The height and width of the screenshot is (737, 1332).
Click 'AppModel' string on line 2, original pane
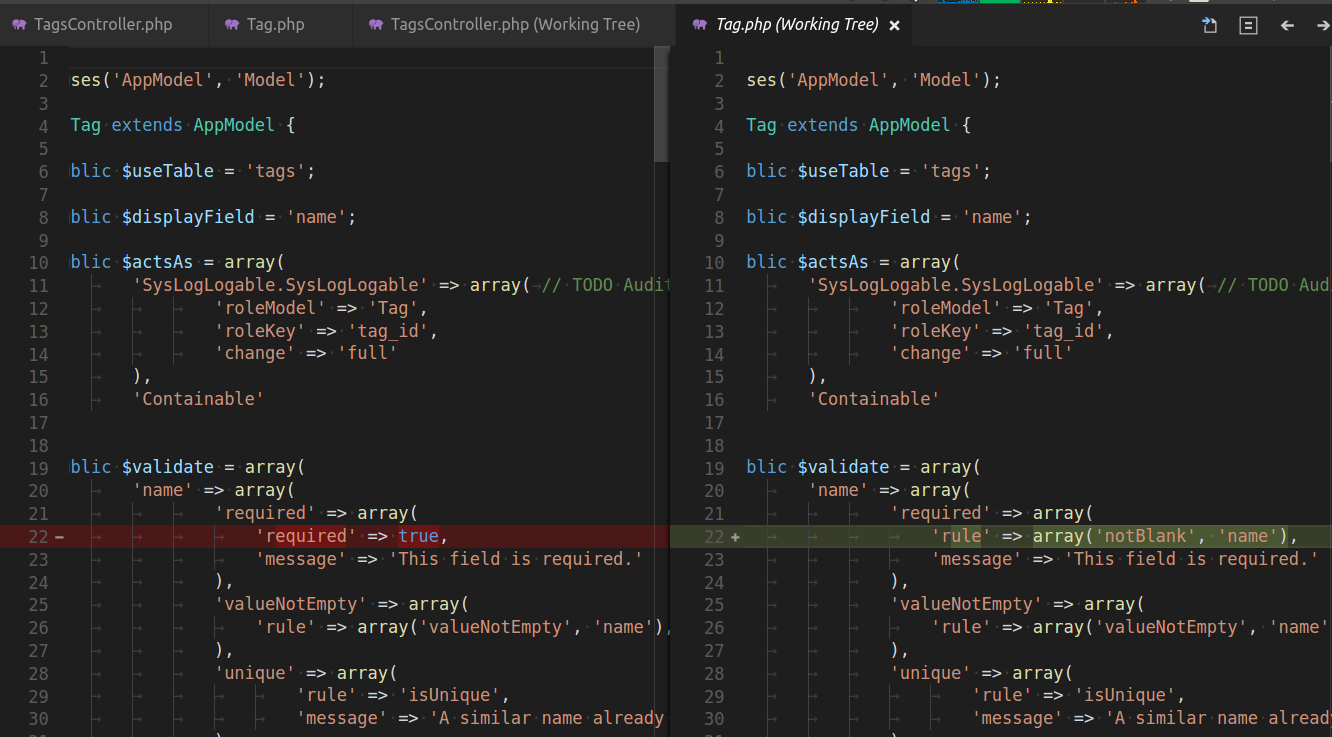162,80
